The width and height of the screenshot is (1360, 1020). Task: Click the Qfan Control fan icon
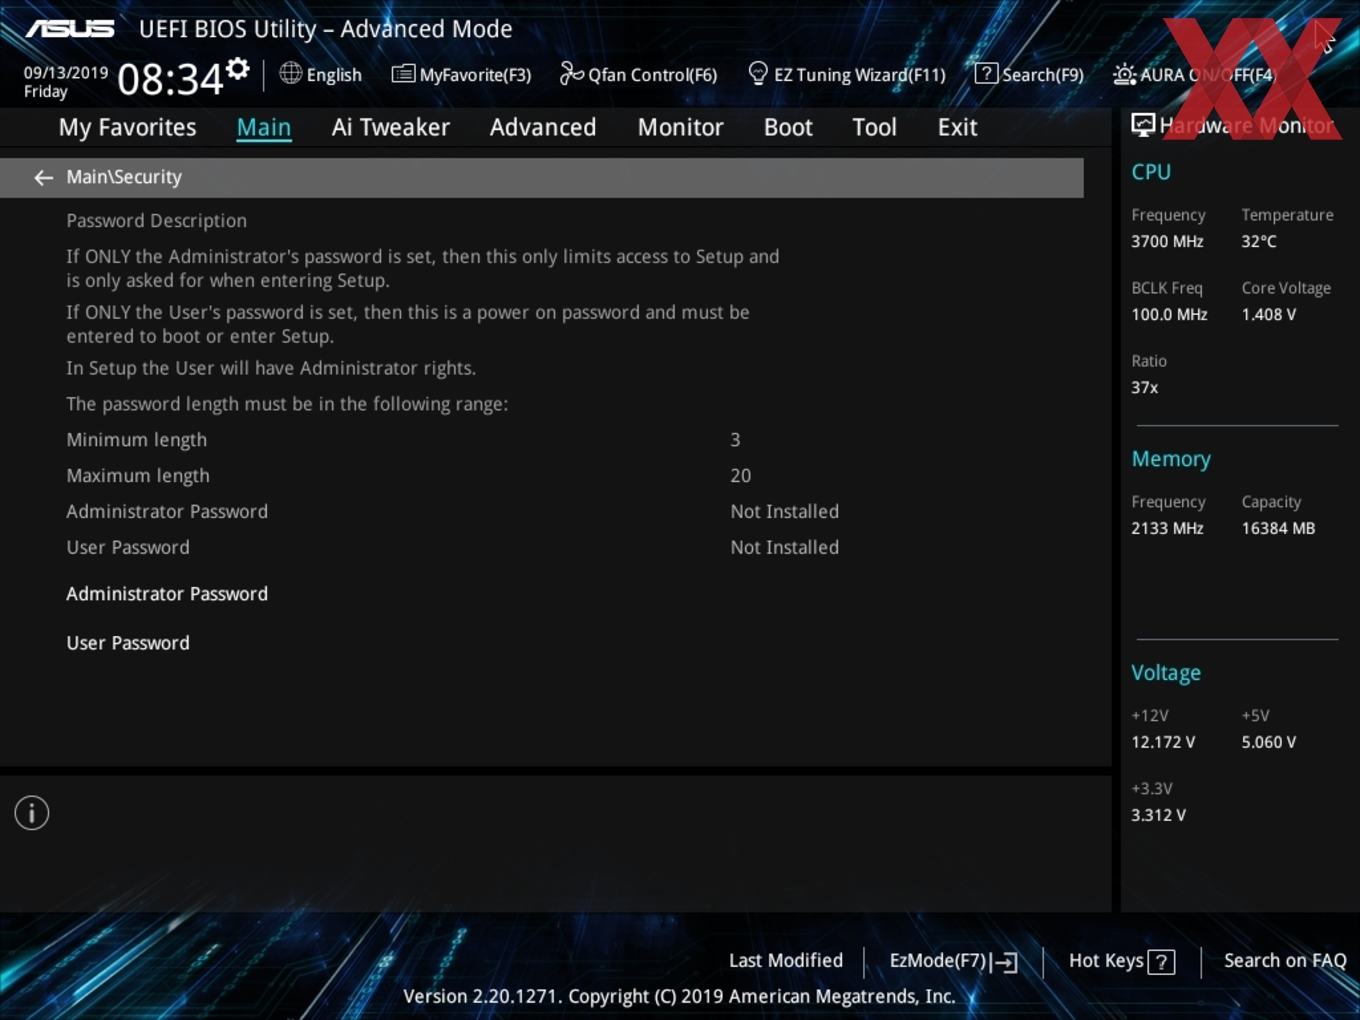(571, 73)
